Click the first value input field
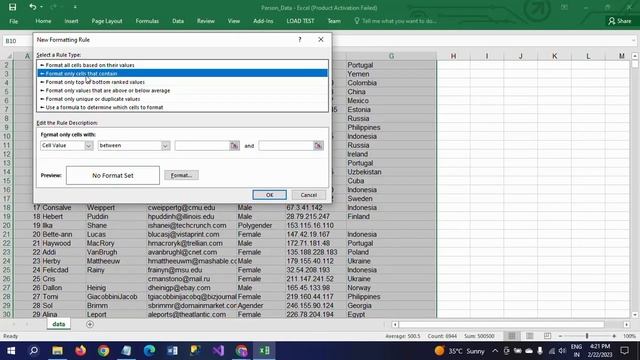The height and width of the screenshot is (360, 640). pos(202,146)
